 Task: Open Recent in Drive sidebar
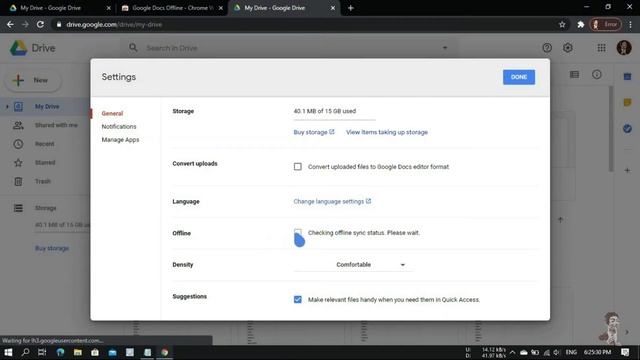(45, 144)
